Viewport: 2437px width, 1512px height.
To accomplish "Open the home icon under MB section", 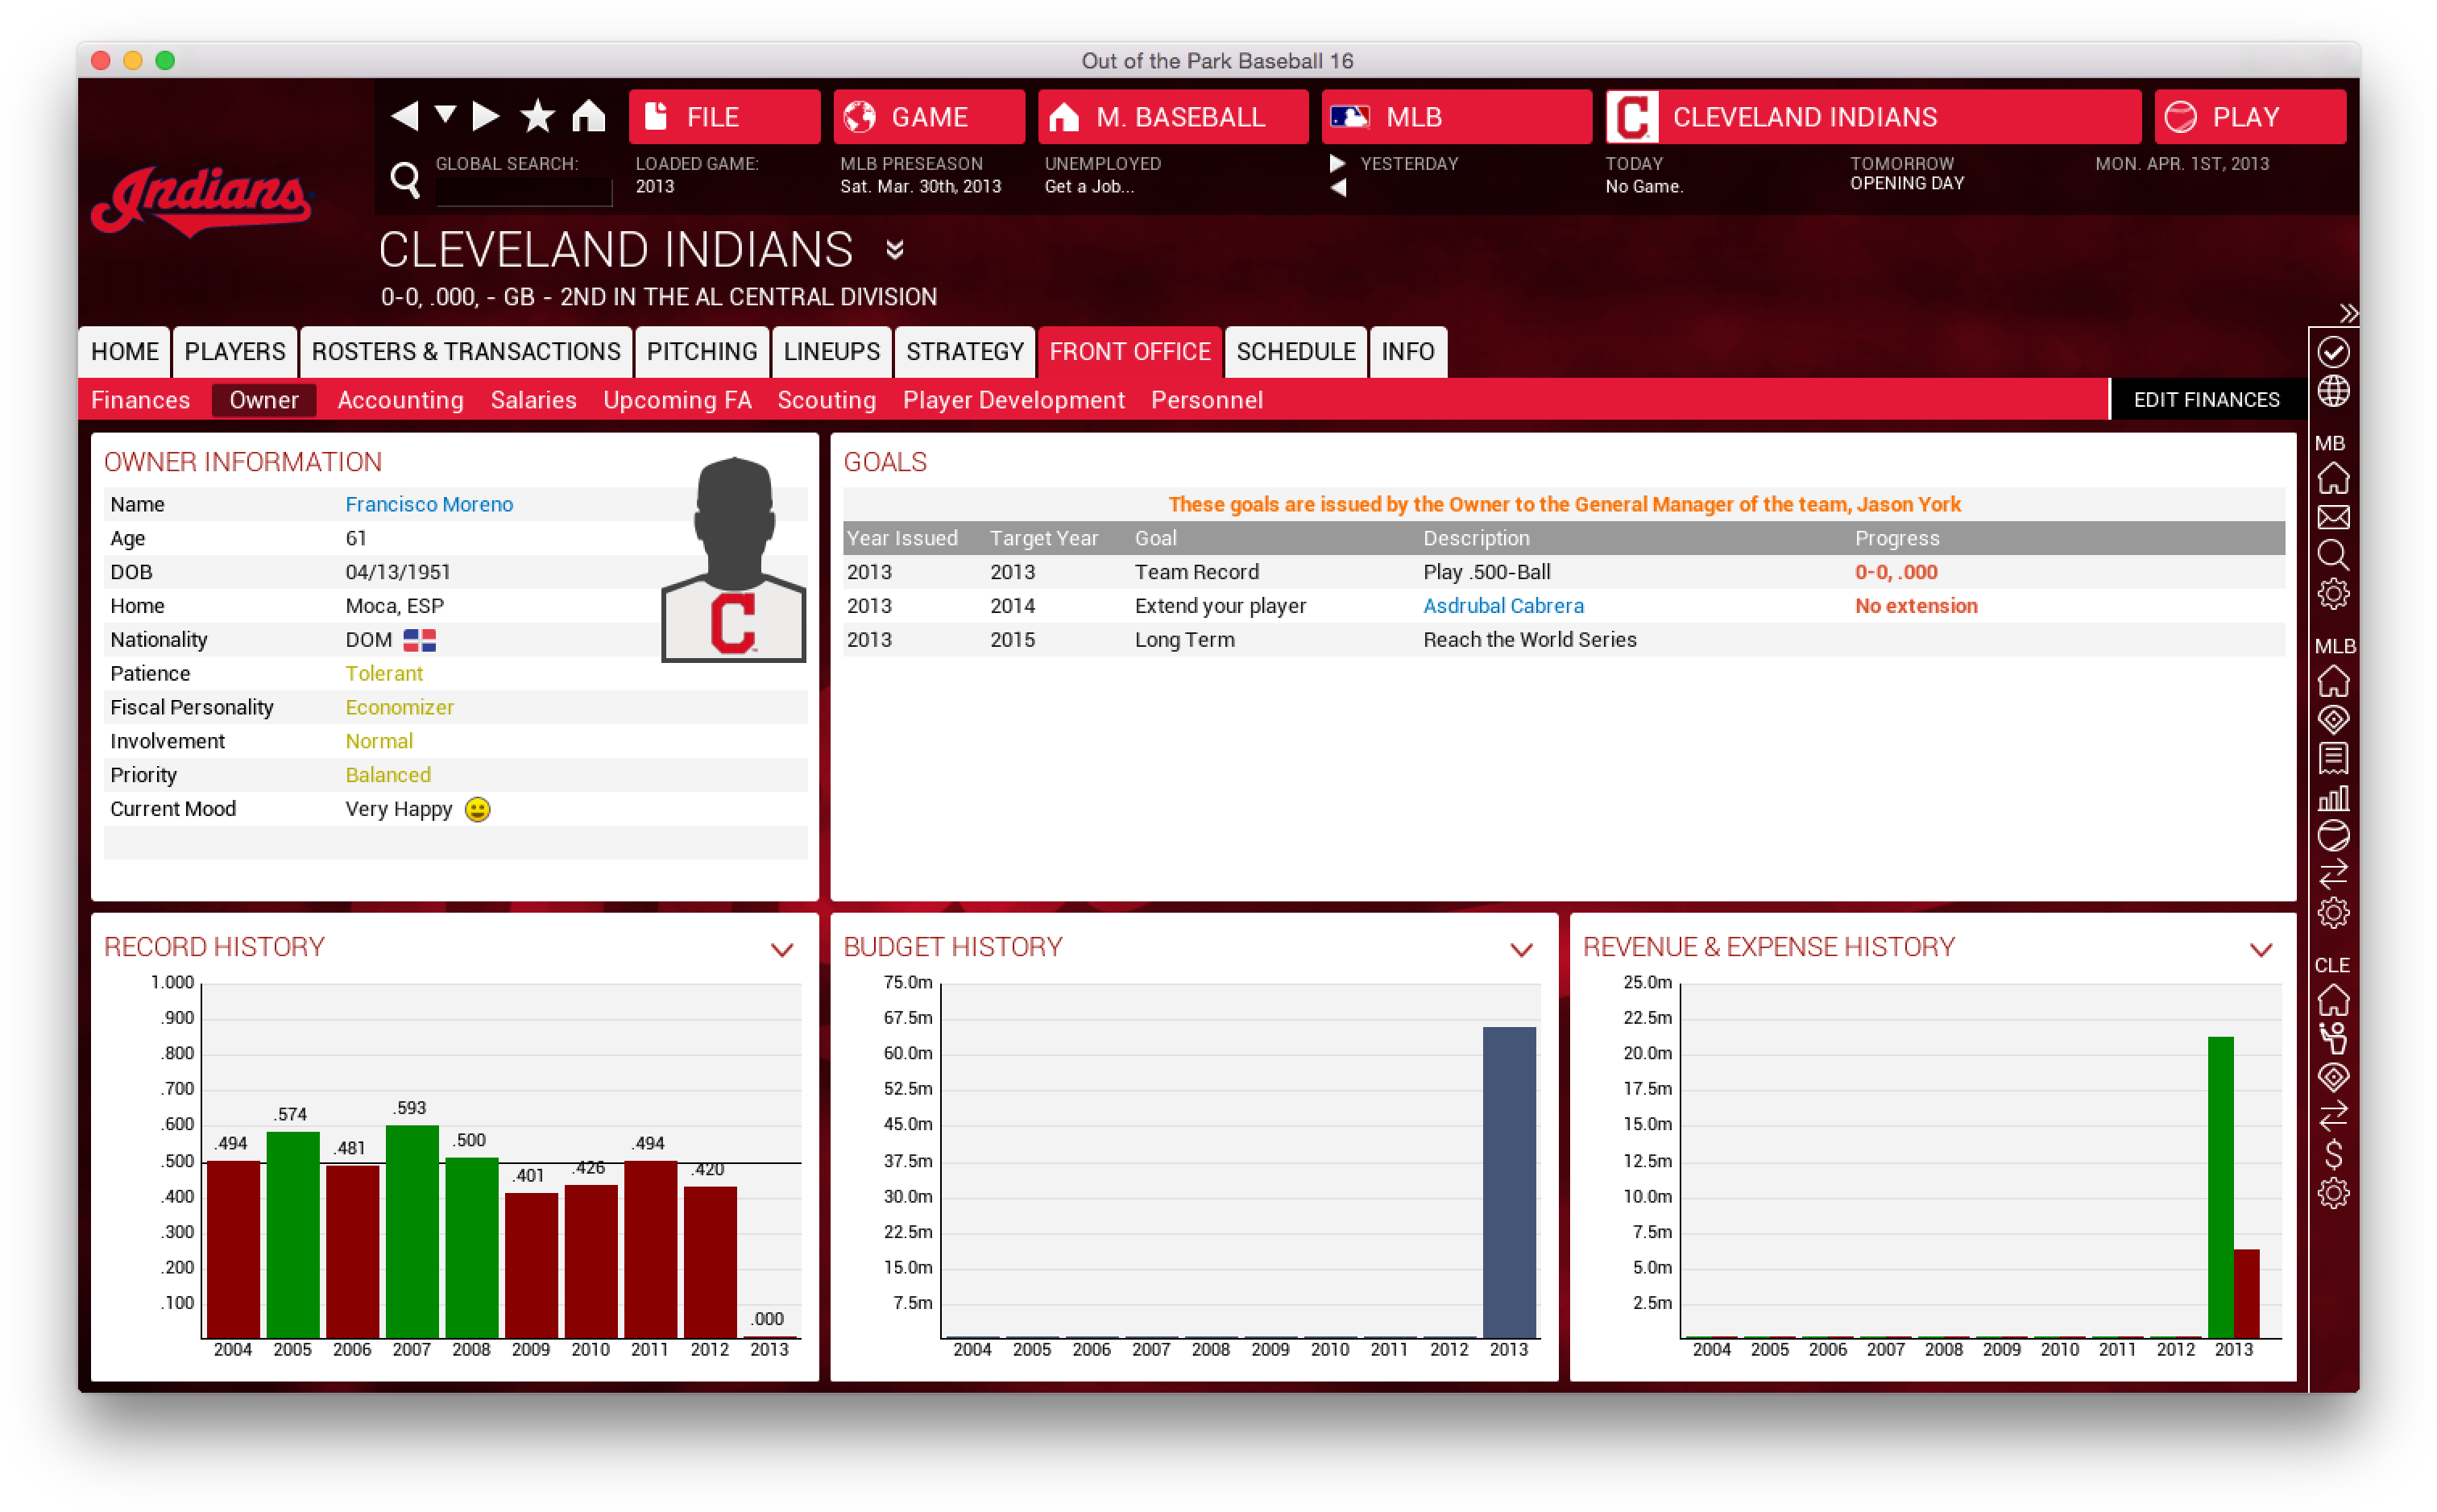I will 2332,479.
